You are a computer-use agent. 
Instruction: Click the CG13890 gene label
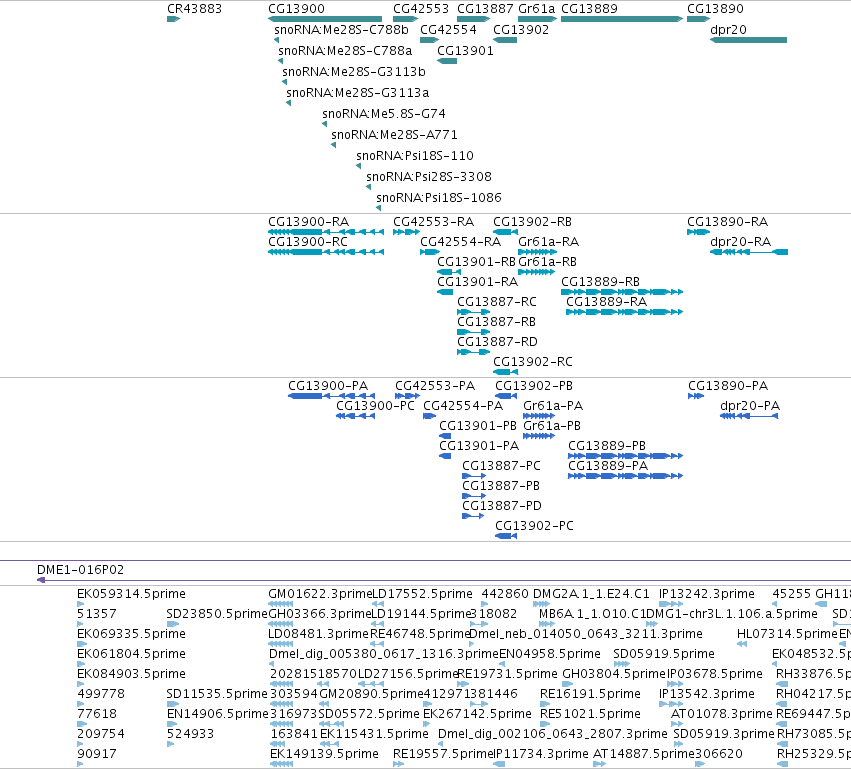tap(715, 9)
